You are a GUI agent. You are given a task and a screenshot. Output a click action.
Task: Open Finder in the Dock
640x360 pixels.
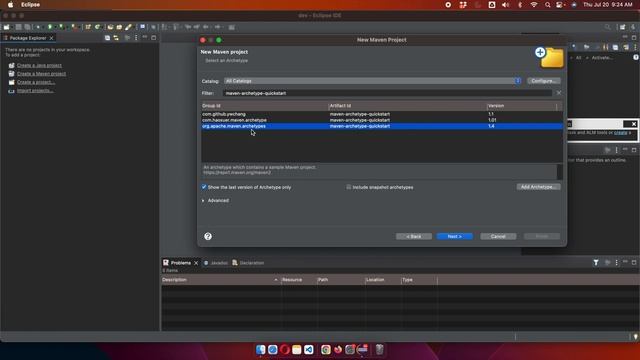coord(260,349)
